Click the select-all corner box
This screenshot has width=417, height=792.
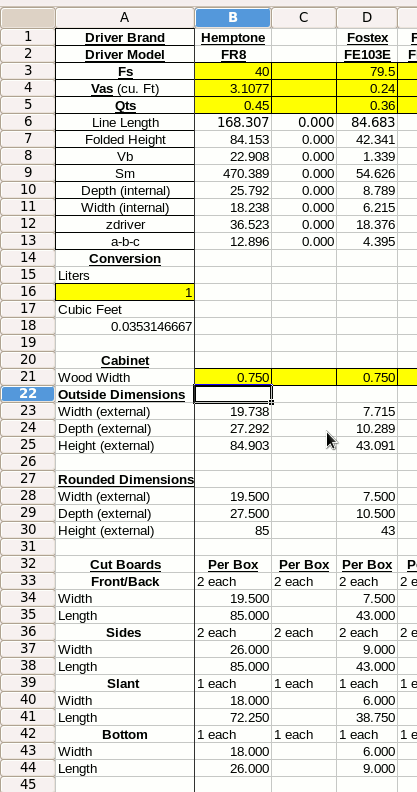tap(28, 18)
